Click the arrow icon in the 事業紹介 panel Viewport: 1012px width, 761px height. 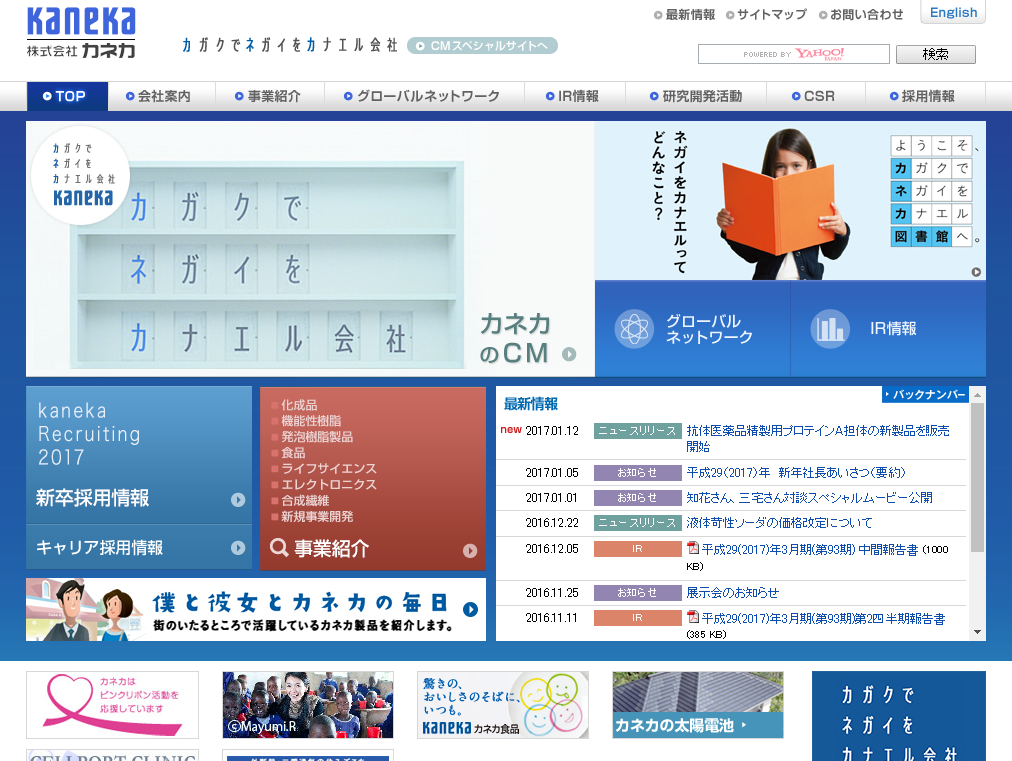click(x=470, y=551)
